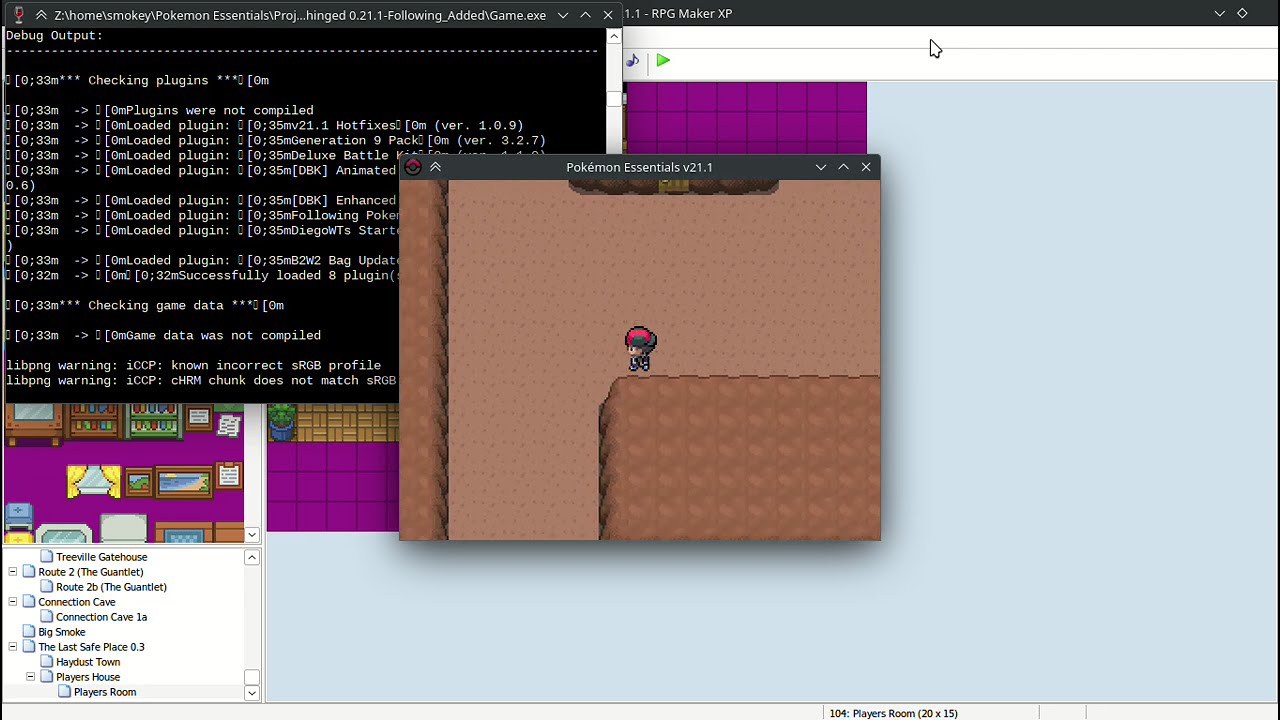Viewport: 1280px width, 720px height.
Task: Click the map list scrollbar up arrow
Action: [x=252, y=557]
